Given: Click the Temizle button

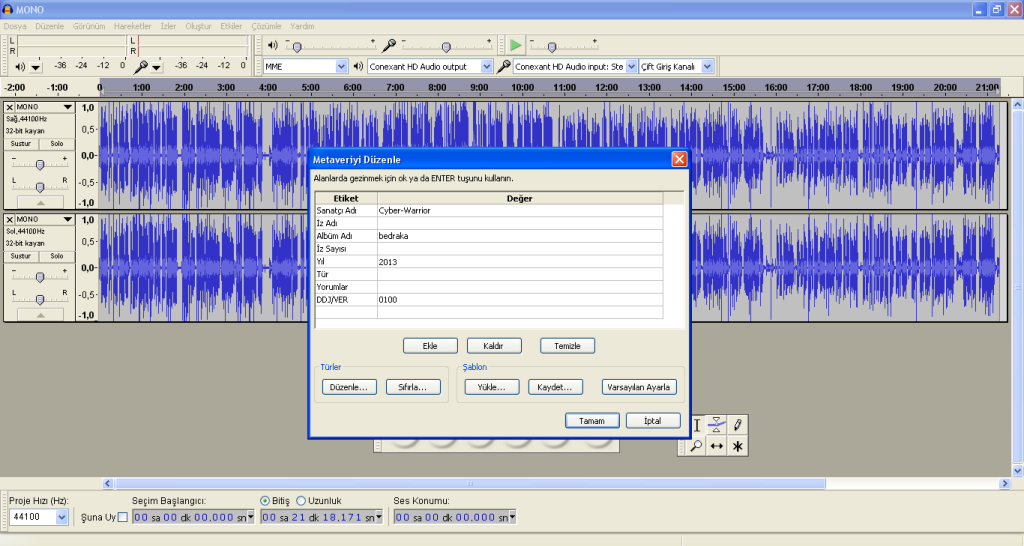Looking at the screenshot, I should coord(567,346).
